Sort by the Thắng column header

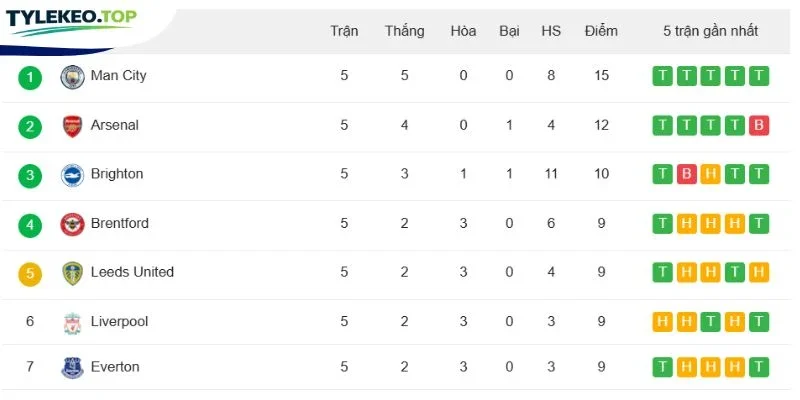point(405,31)
